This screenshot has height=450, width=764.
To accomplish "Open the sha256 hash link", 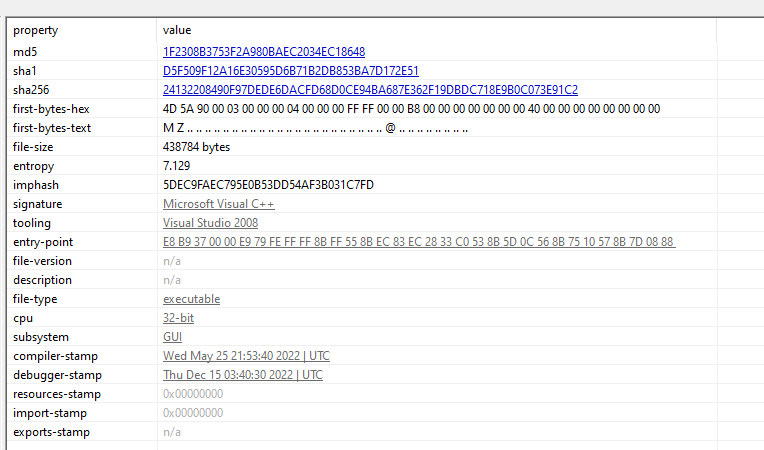I will click(x=370, y=89).
